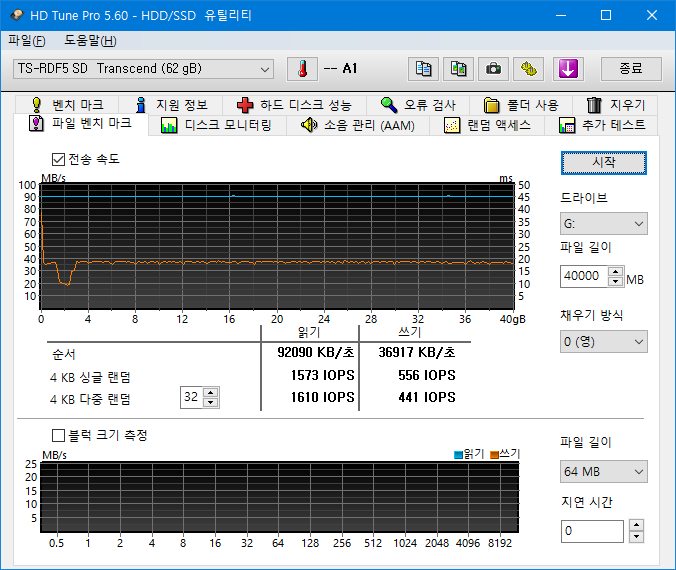Click the 4 KB 다중 랜덤 label
Viewport: 676px width, 570px height.
tap(90, 399)
